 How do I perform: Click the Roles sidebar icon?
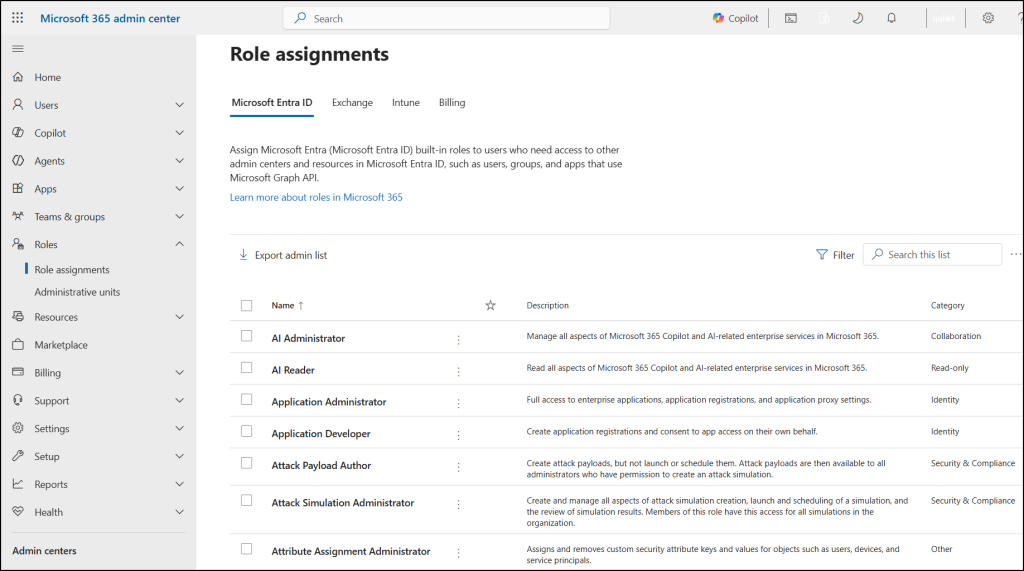click(18, 244)
